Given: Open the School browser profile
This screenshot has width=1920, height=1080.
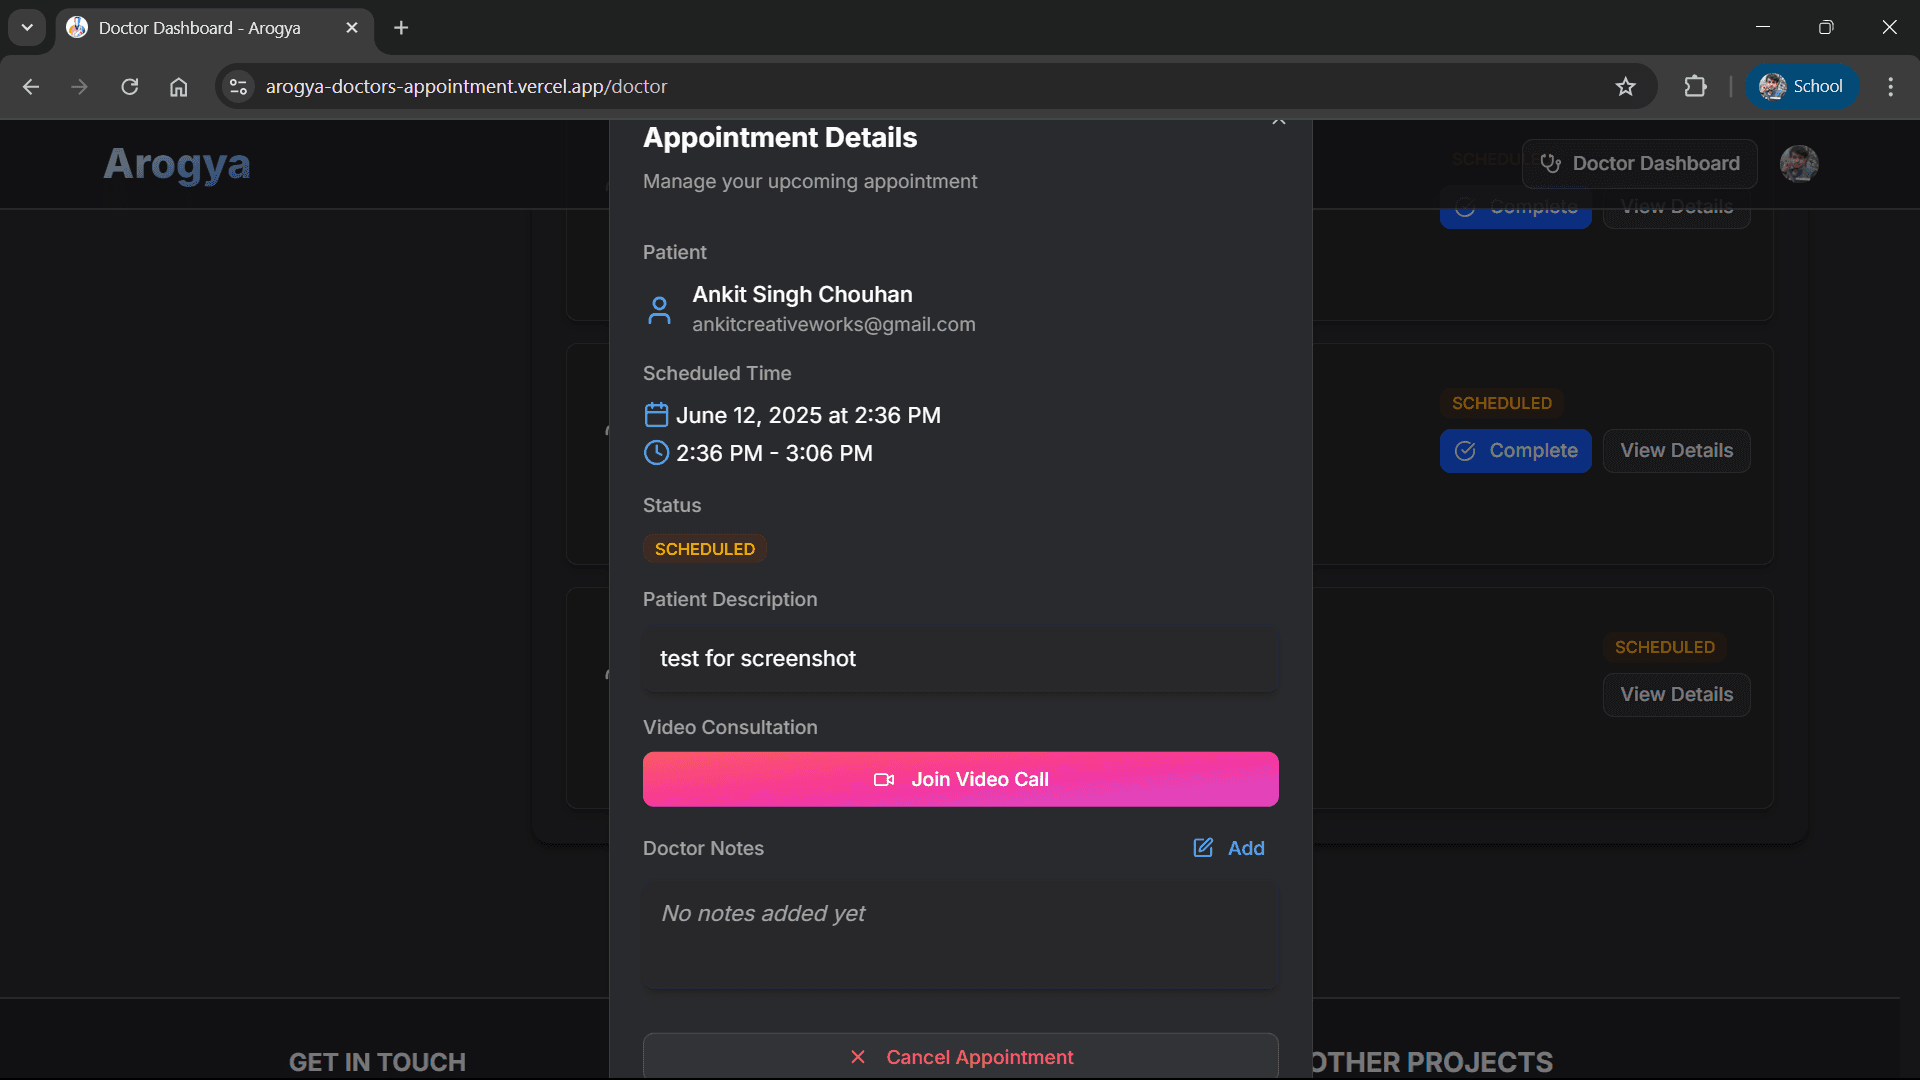Looking at the screenshot, I should coord(1802,87).
